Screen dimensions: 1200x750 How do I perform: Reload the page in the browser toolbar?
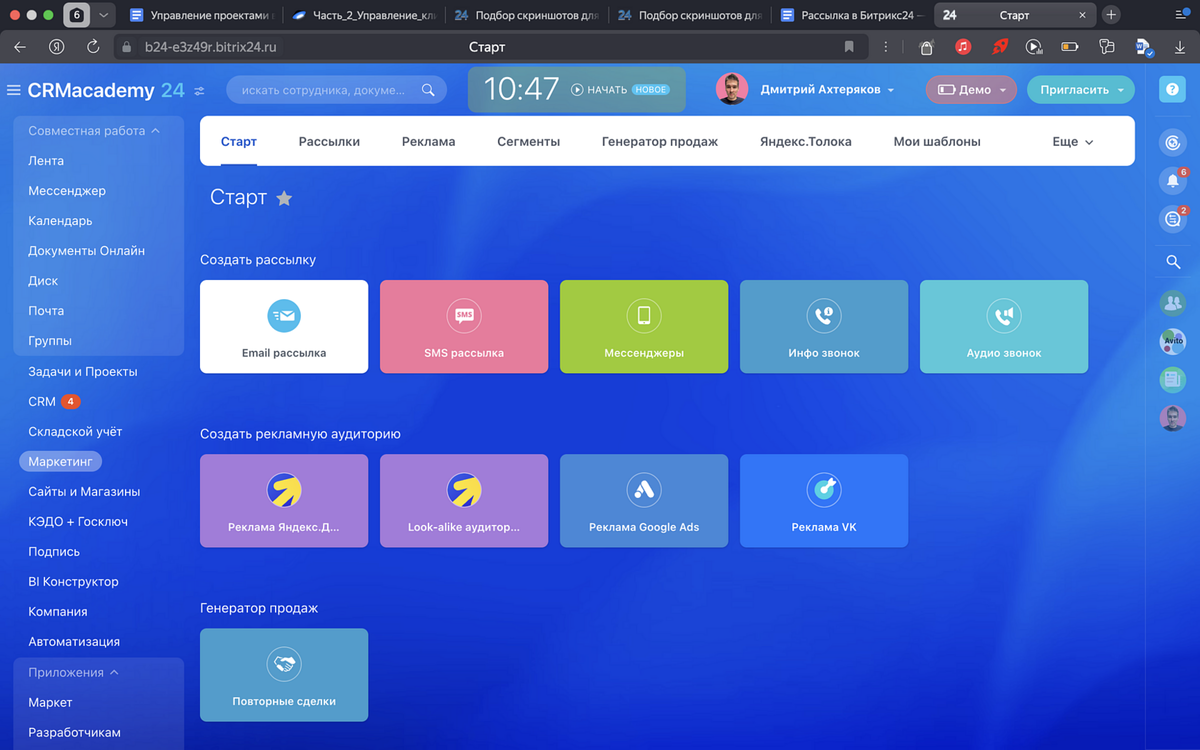[93, 47]
